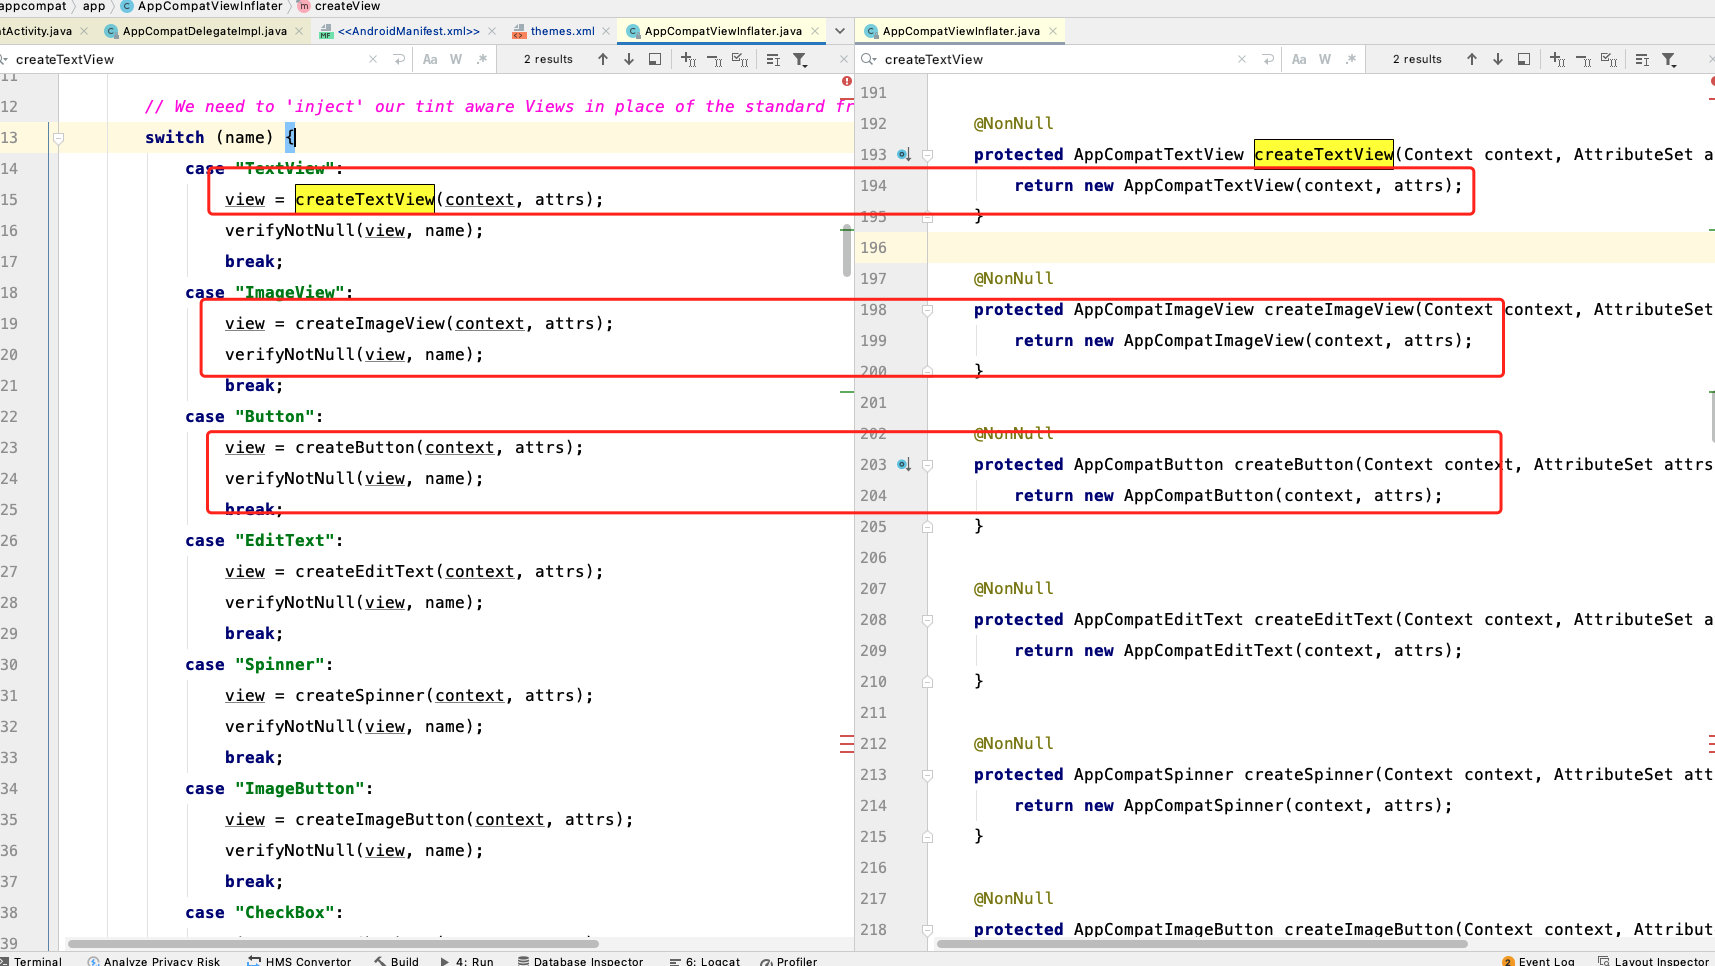The height and width of the screenshot is (966, 1715).
Task: Collapse createEditText method fold at line 208
Action: [927, 620]
